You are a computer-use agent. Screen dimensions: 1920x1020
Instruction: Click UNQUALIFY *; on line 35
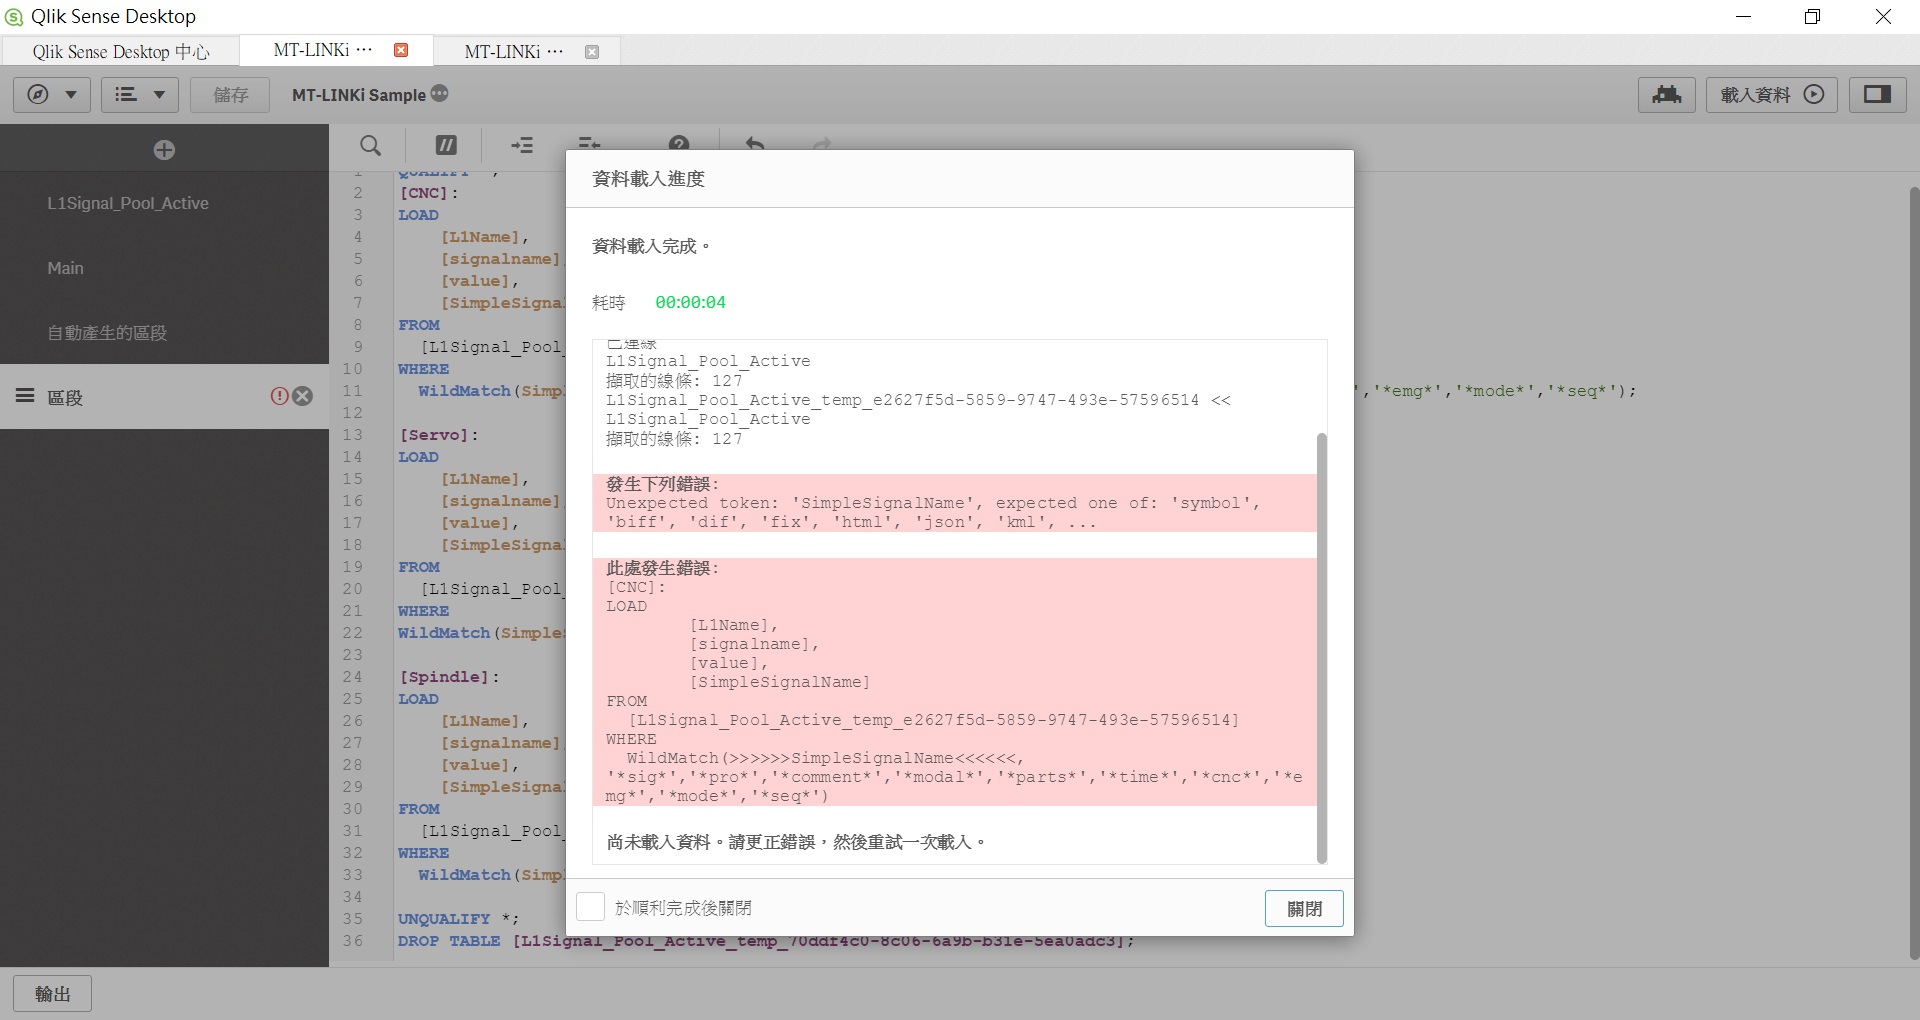458,919
